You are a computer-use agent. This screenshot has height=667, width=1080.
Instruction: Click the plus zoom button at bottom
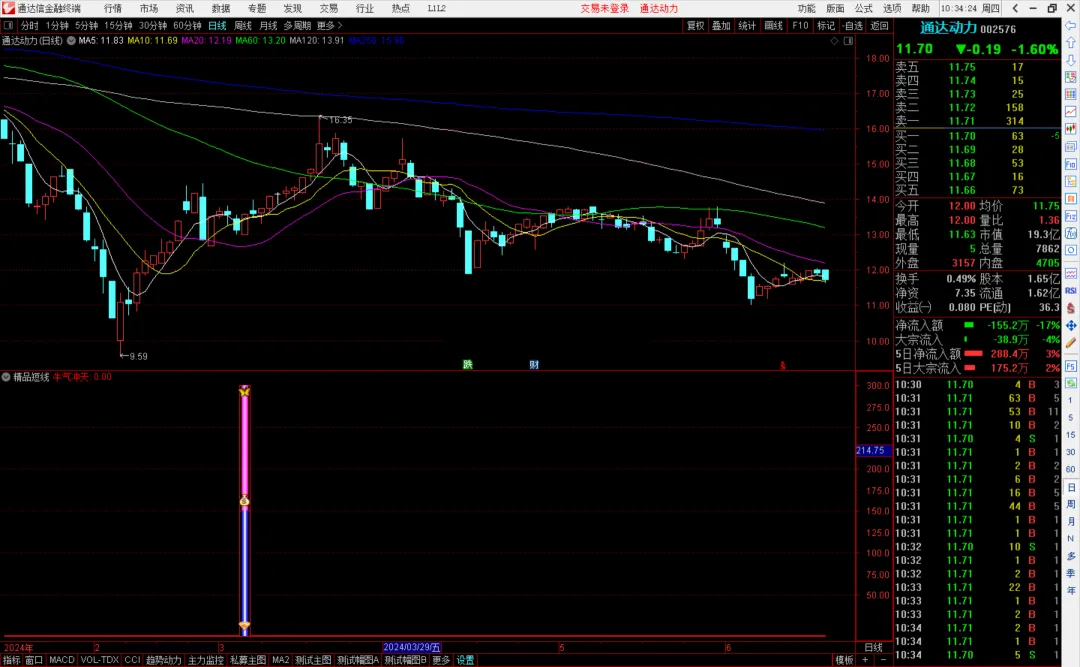click(x=865, y=660)
